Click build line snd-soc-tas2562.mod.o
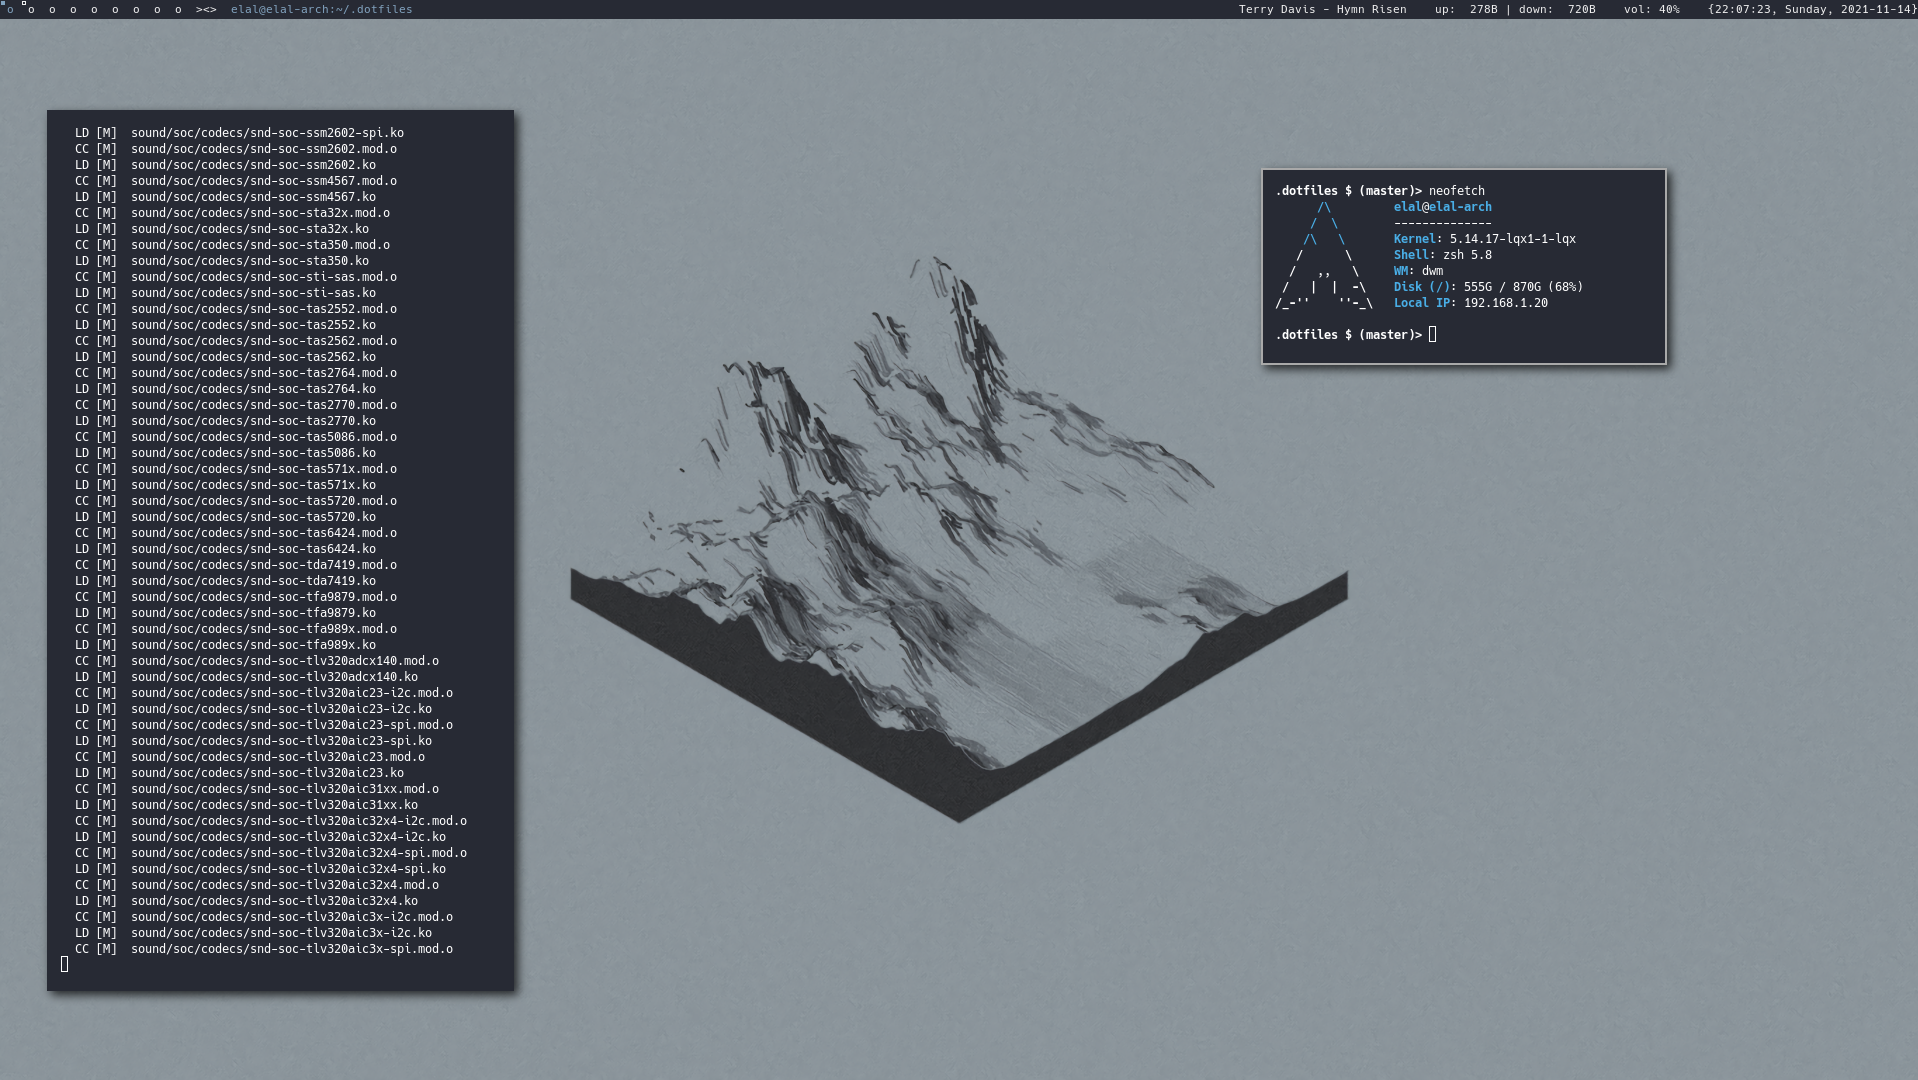 coord(235,341)
